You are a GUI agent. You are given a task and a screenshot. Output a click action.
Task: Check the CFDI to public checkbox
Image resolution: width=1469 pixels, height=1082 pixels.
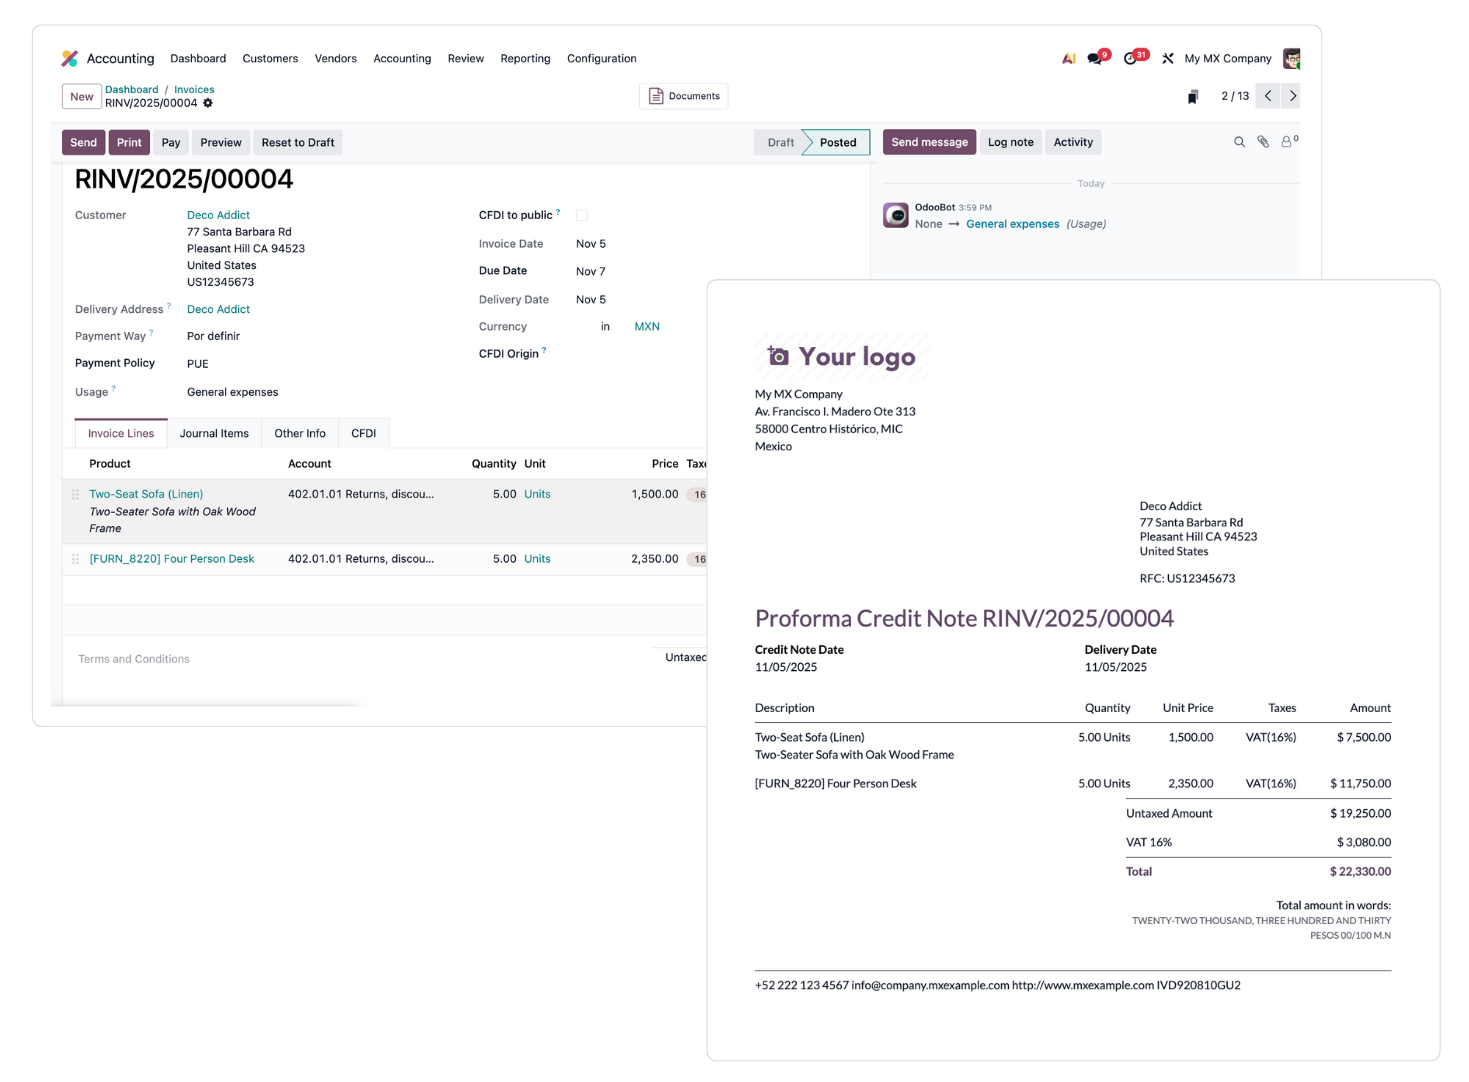click(581, 214)
